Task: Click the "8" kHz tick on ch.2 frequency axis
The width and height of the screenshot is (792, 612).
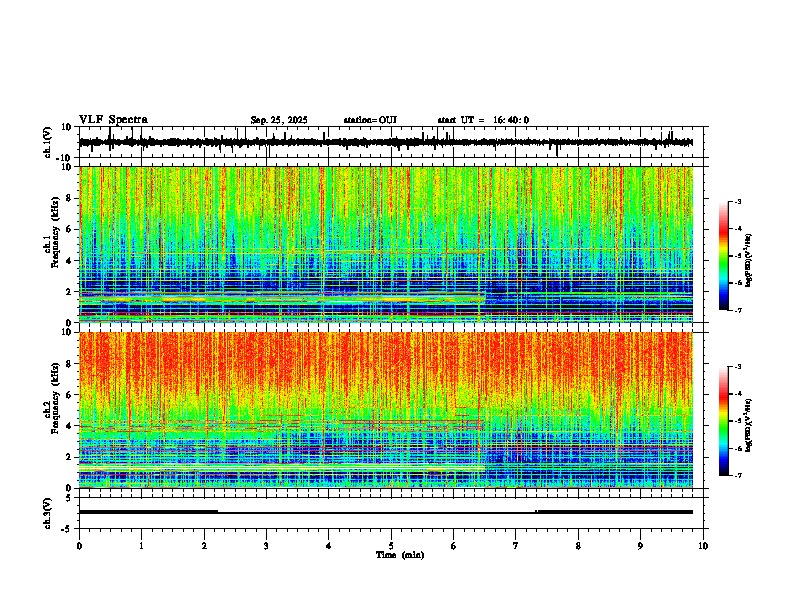Action: tap(69, 364)
